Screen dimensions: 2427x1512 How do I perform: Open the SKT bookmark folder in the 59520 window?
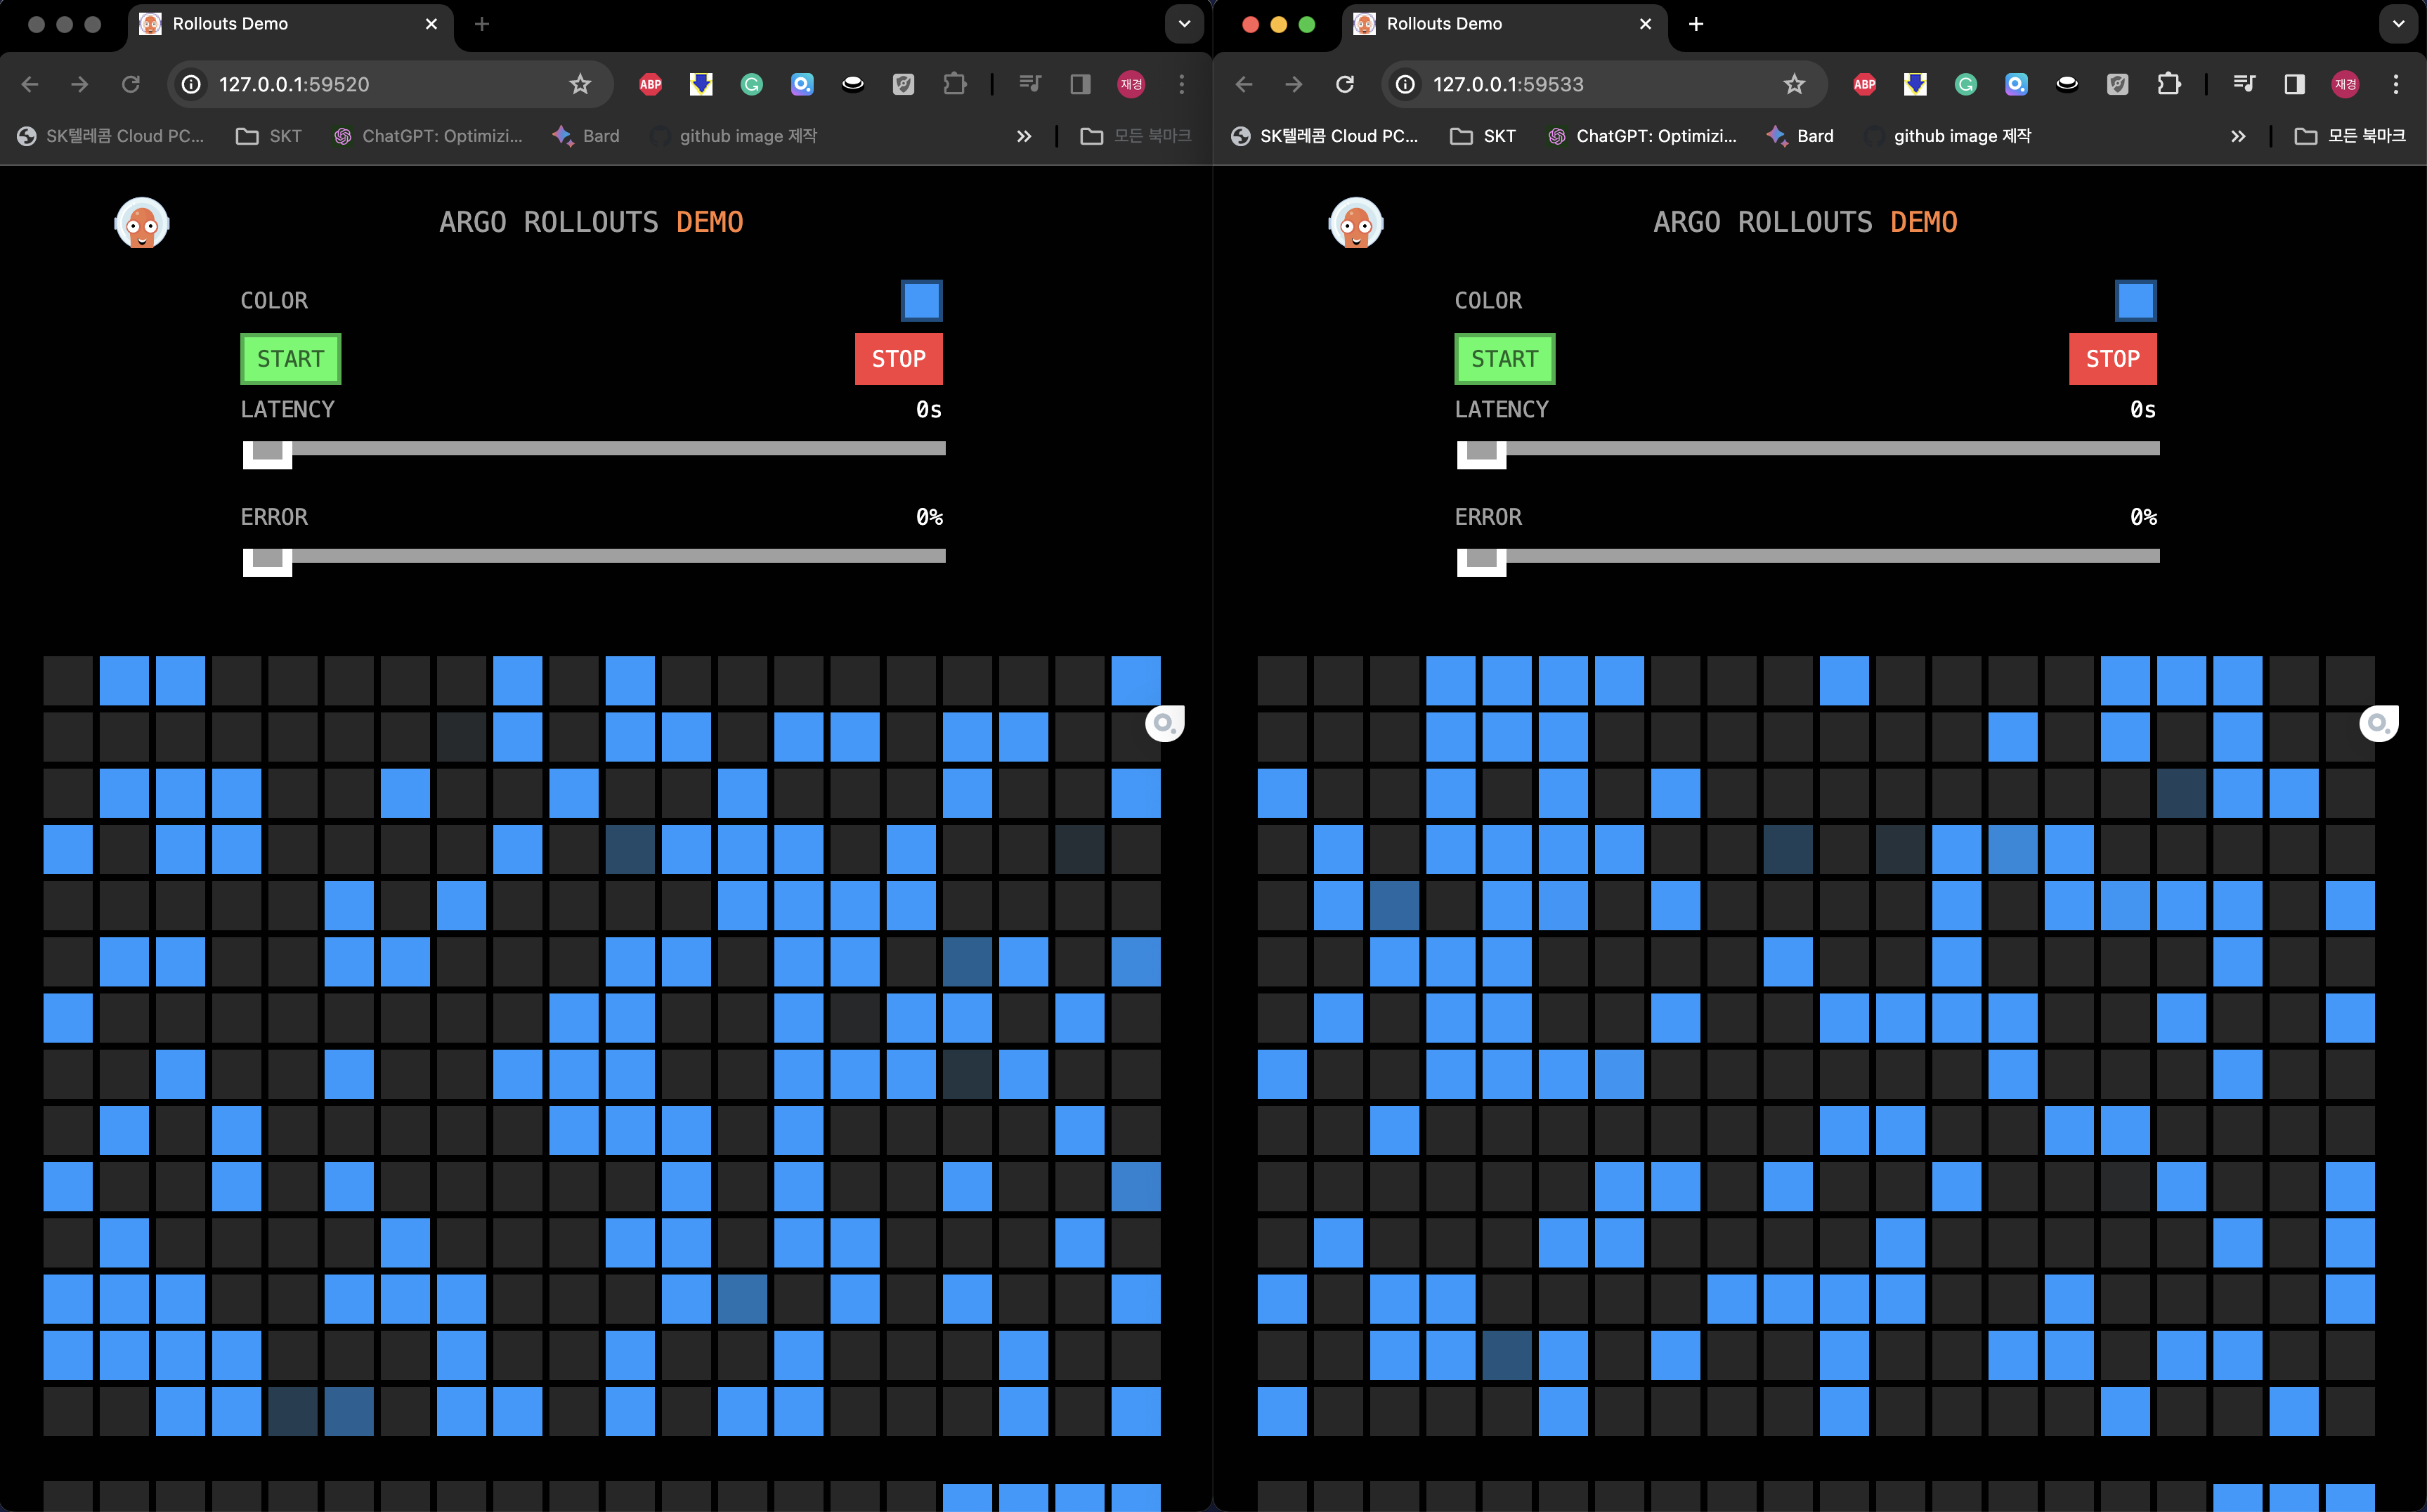click(269, 136)
